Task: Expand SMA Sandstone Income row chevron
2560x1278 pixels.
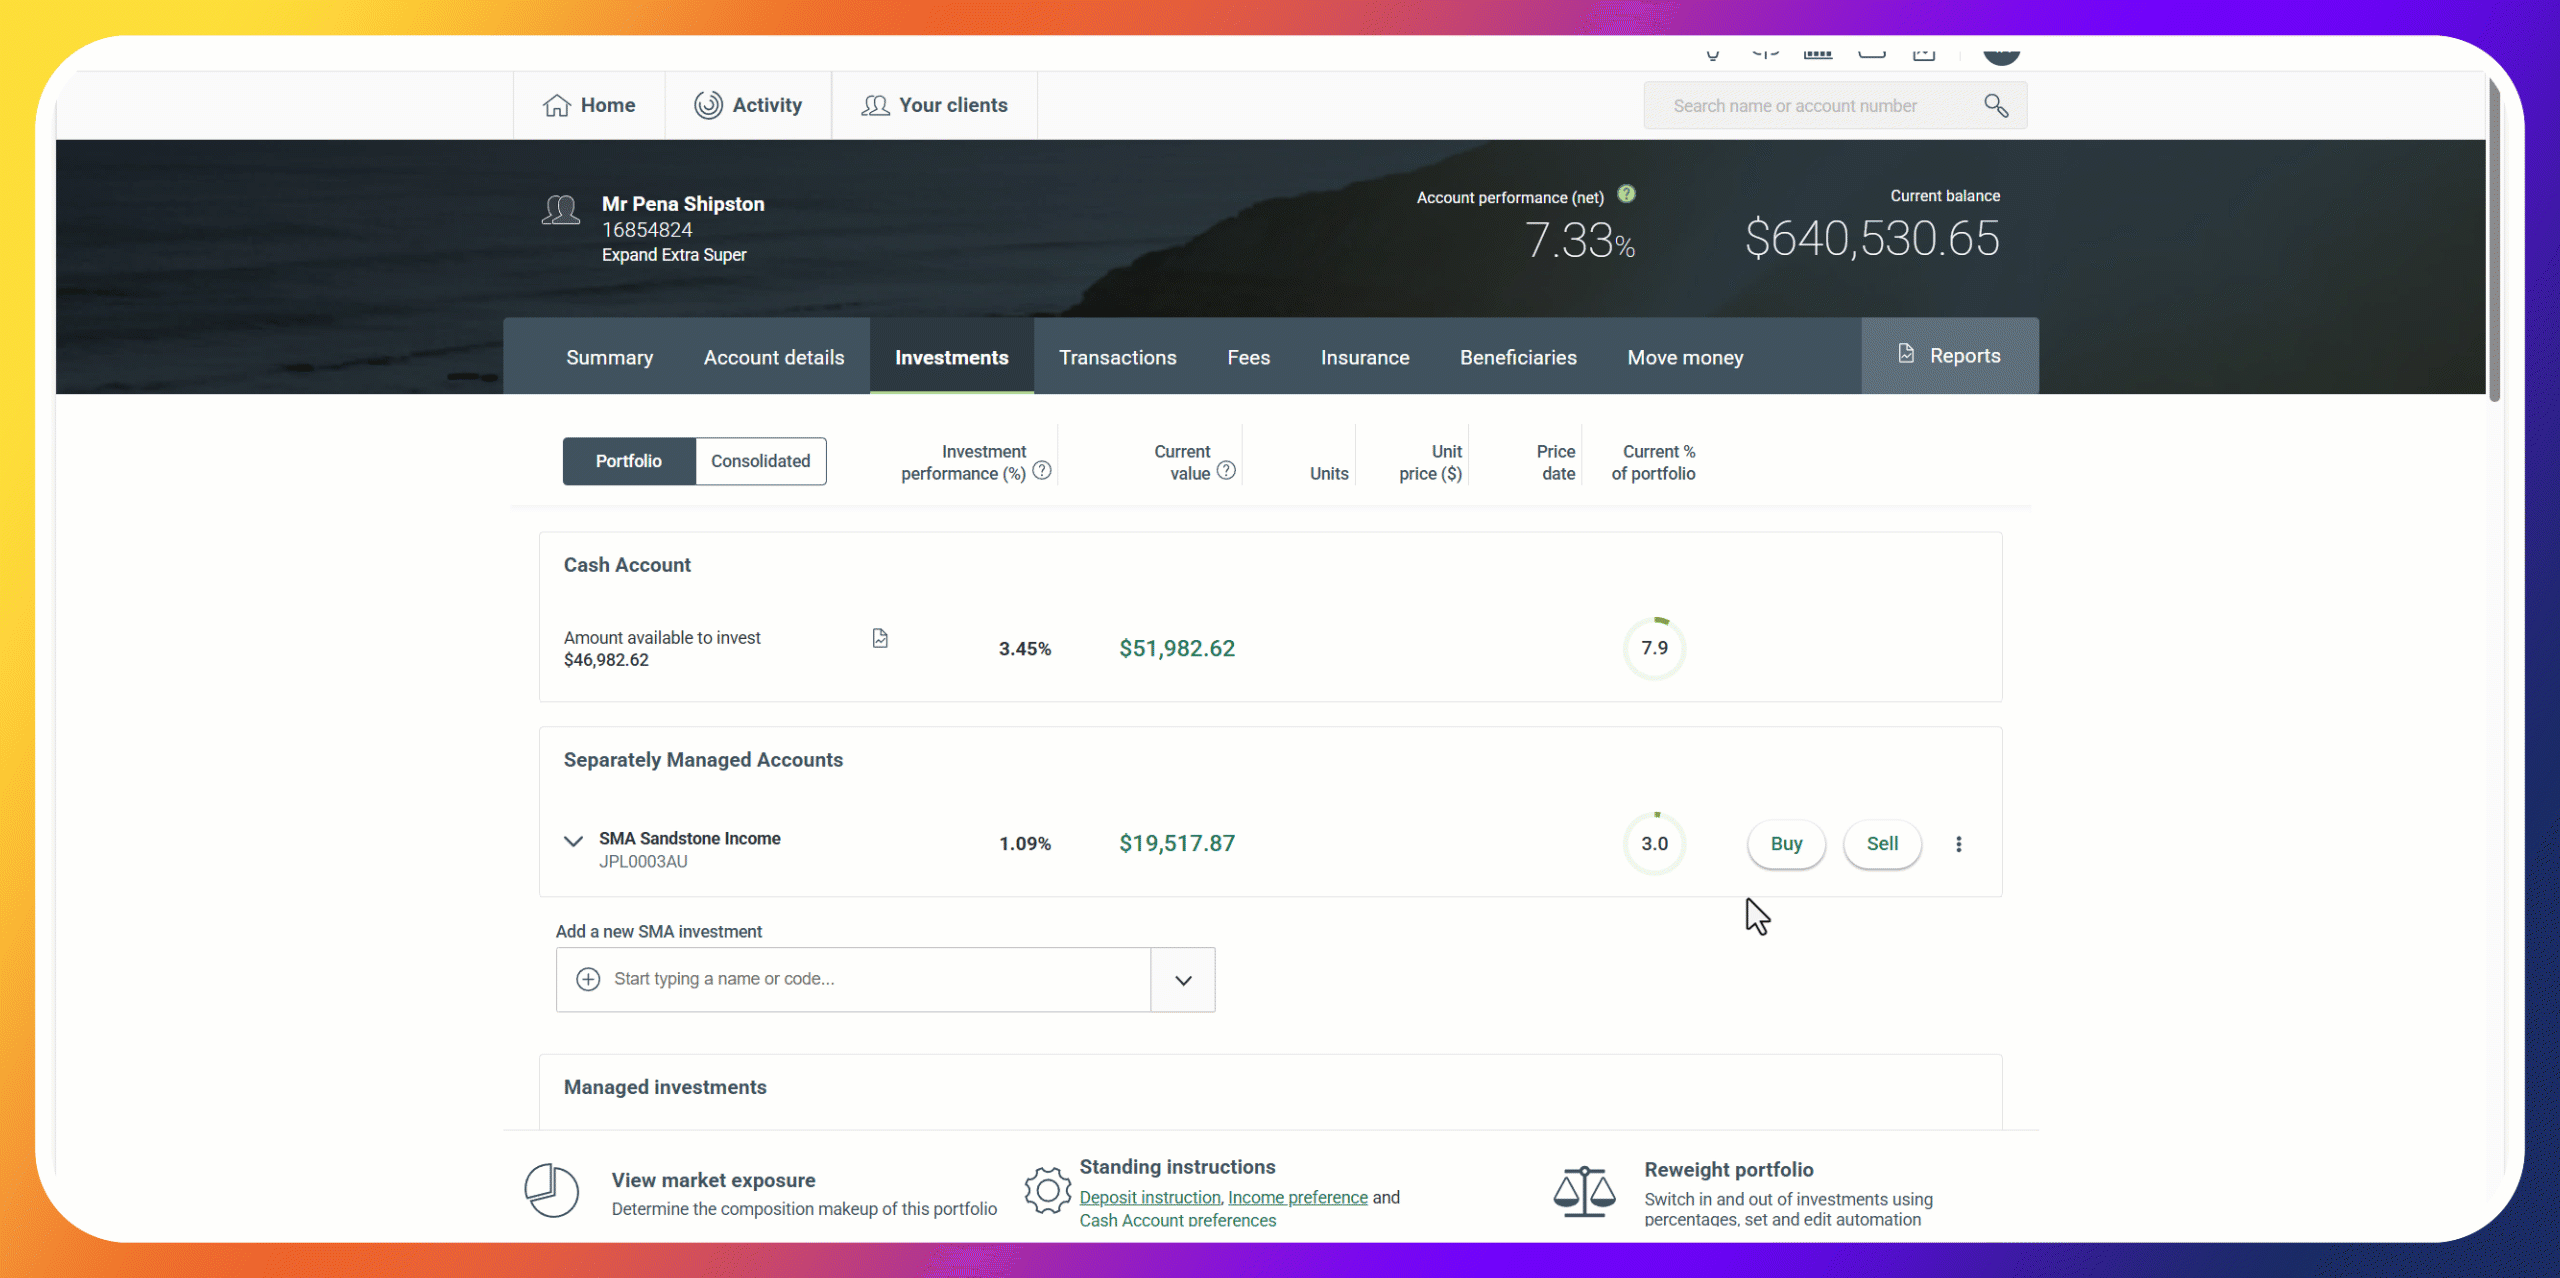Action: [x=573, y=841]
